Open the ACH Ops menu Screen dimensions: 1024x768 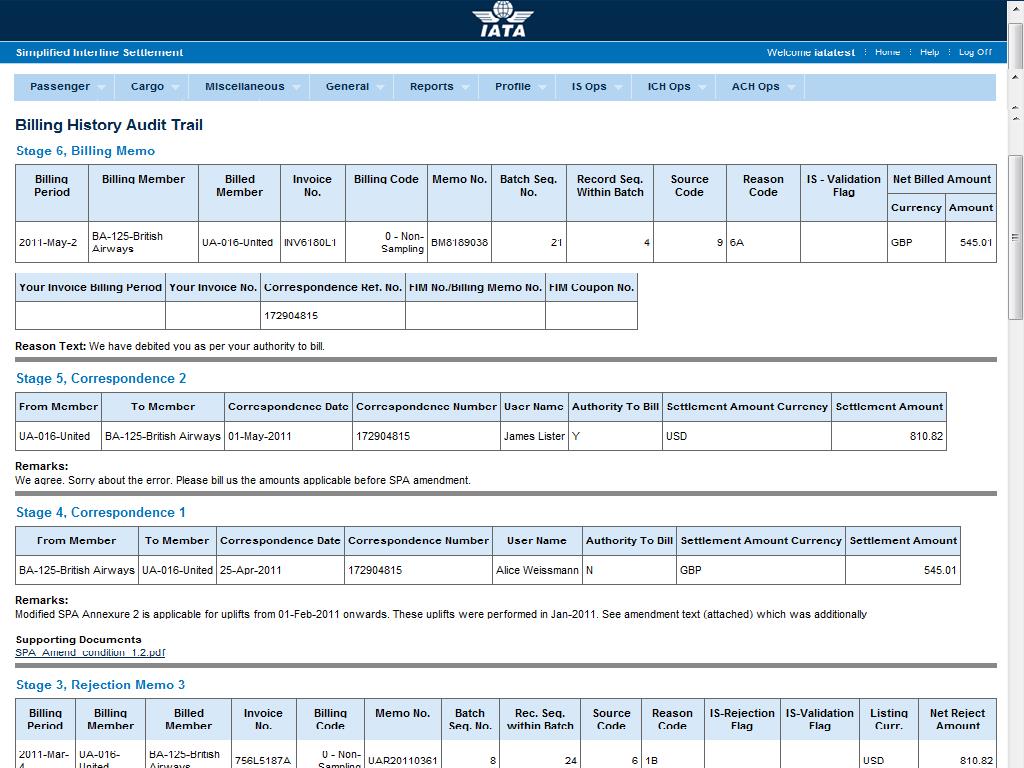tap(756, 86)
